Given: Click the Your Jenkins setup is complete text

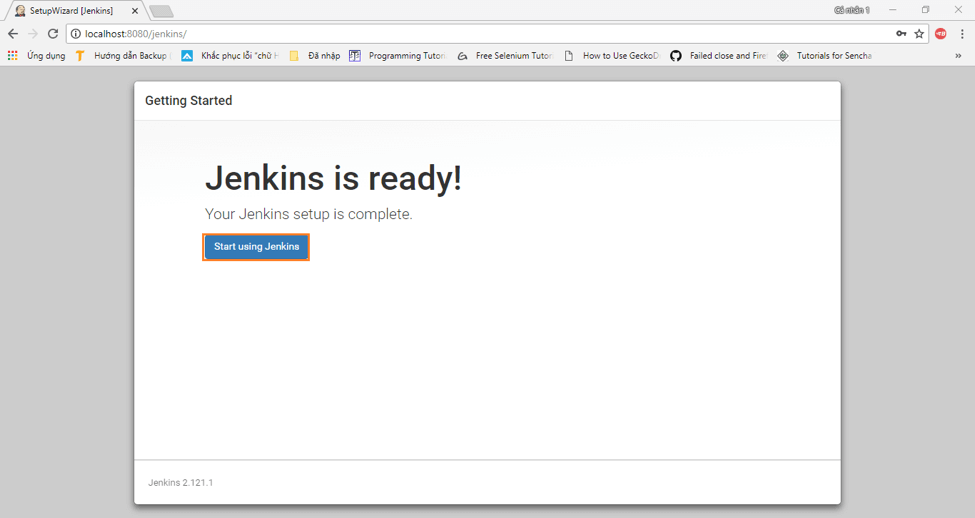Looking at the screenshot, I should pyautogui.click(x=308, y=214).
